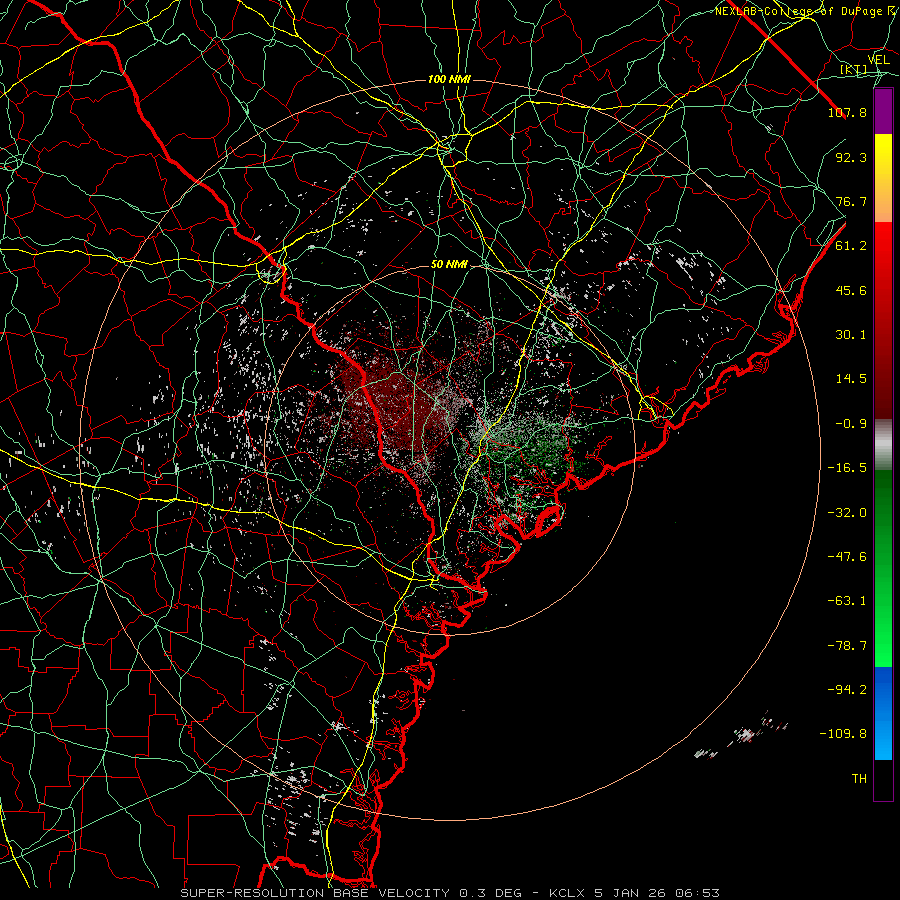Click the -109.8 velocity scale value
900x900 pixels.
point(843,734)
